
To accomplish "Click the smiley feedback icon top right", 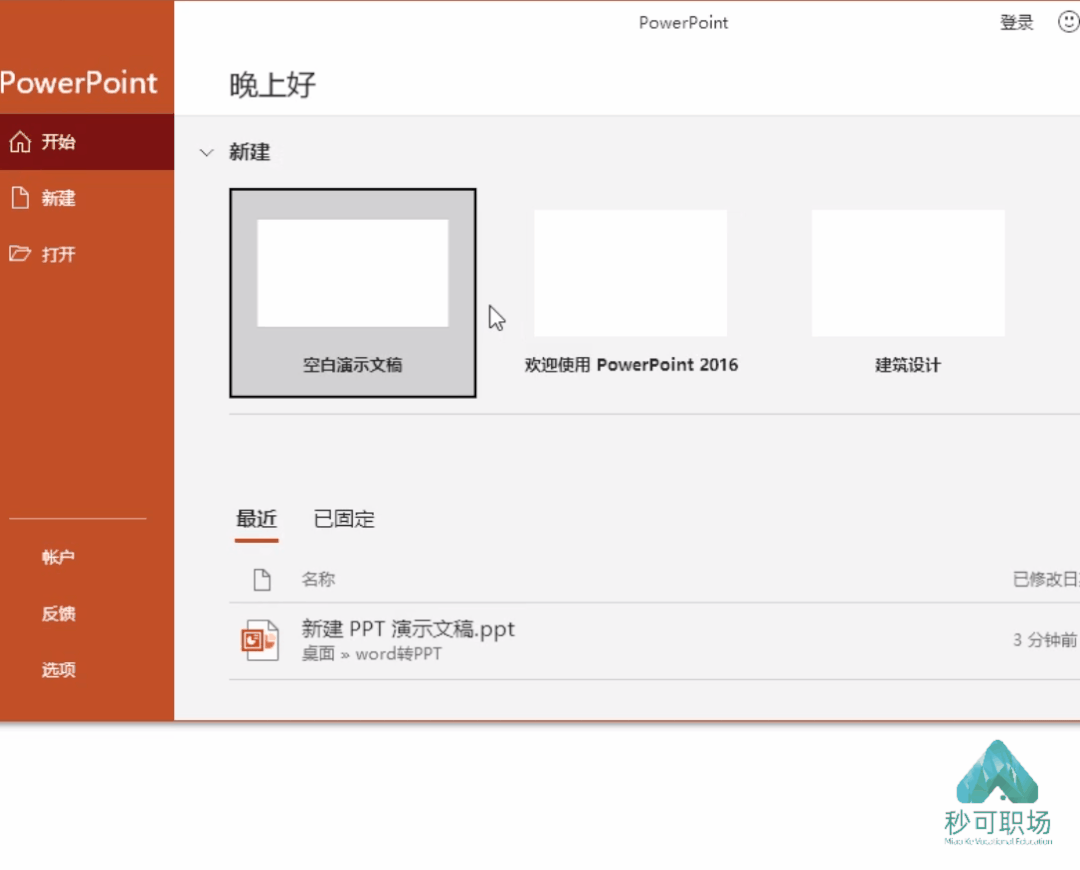I will [1068, 22].
